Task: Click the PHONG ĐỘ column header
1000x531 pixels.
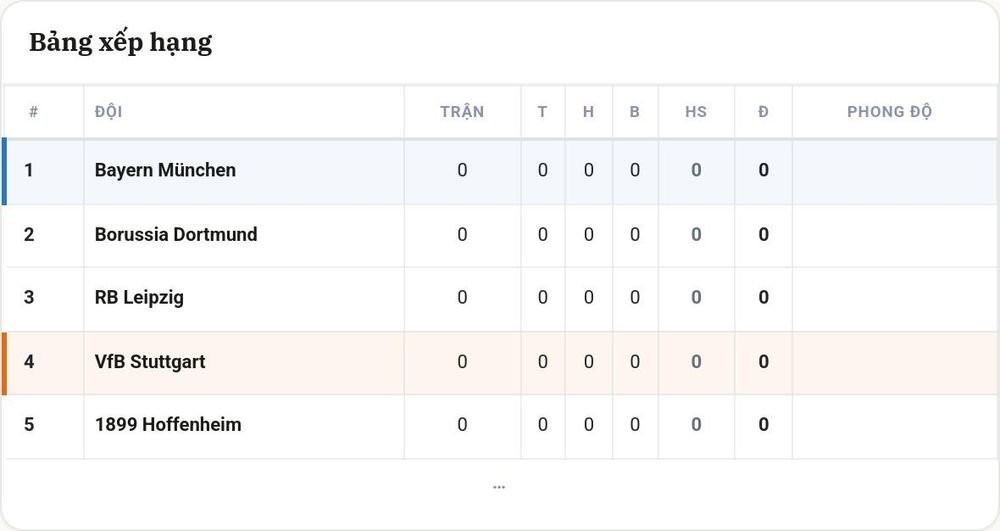Action: click(889, 112)
